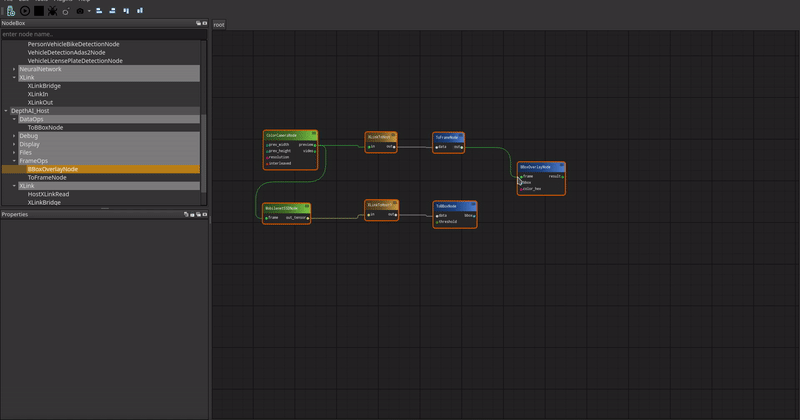800x420 pixels.
Task: Align selected nodes to the bottom edge
Action: click(x=140, y=11)
